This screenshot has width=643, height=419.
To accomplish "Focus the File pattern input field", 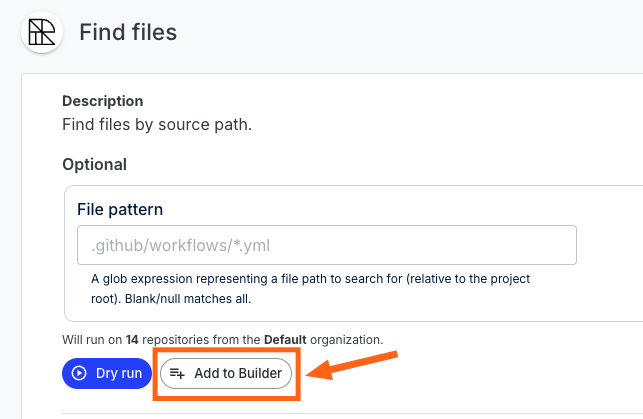I will 327,245.
